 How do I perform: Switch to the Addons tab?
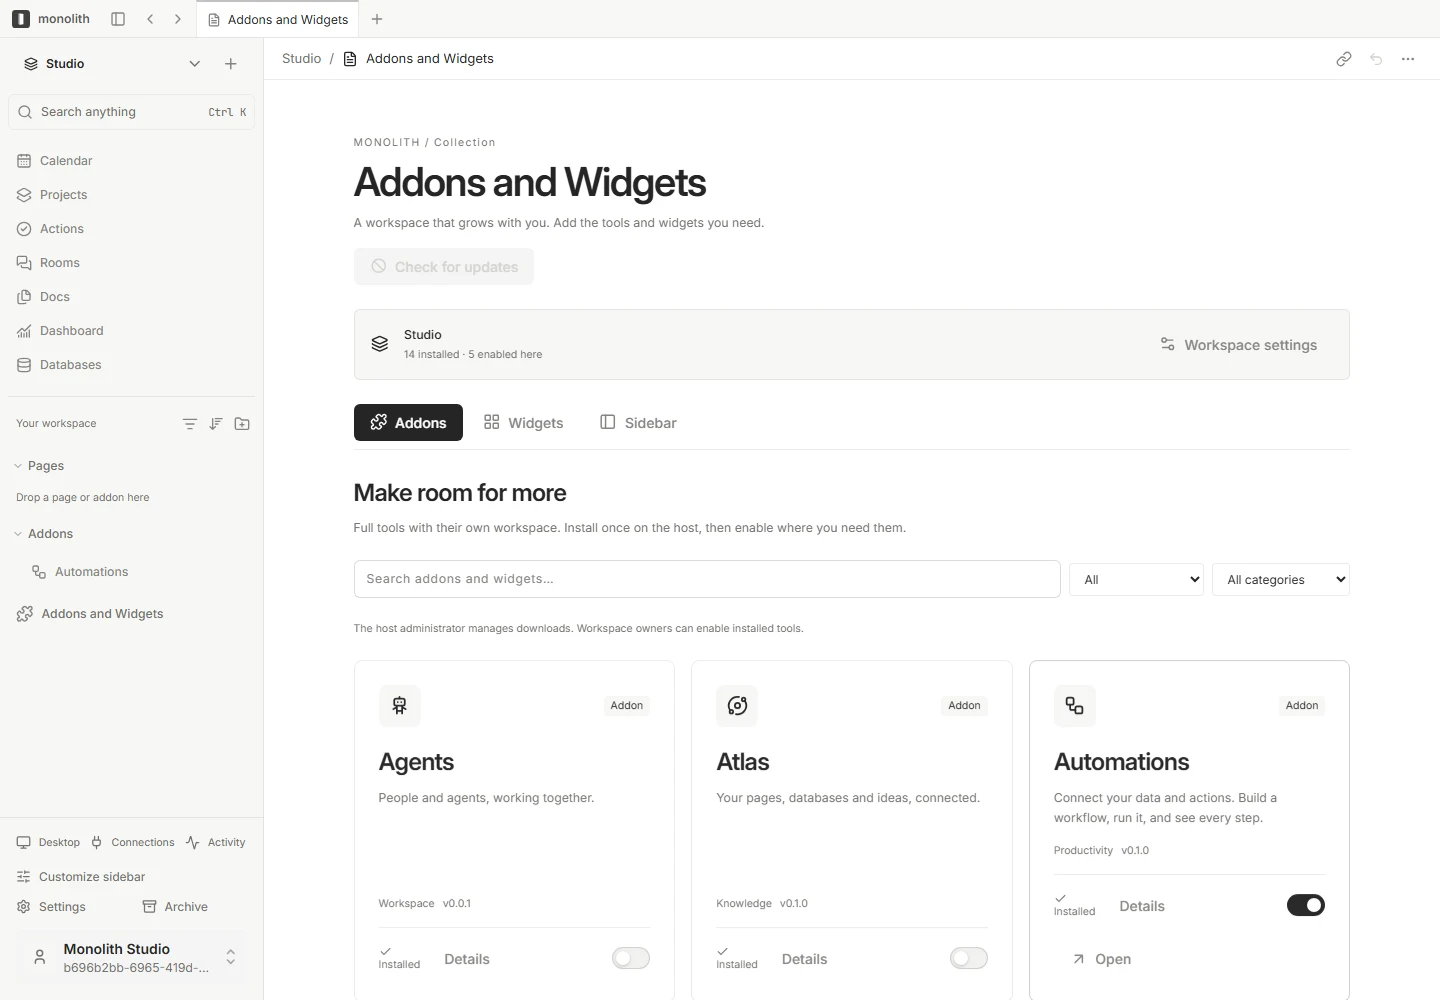pyautogui.click(x=408, y=423)
